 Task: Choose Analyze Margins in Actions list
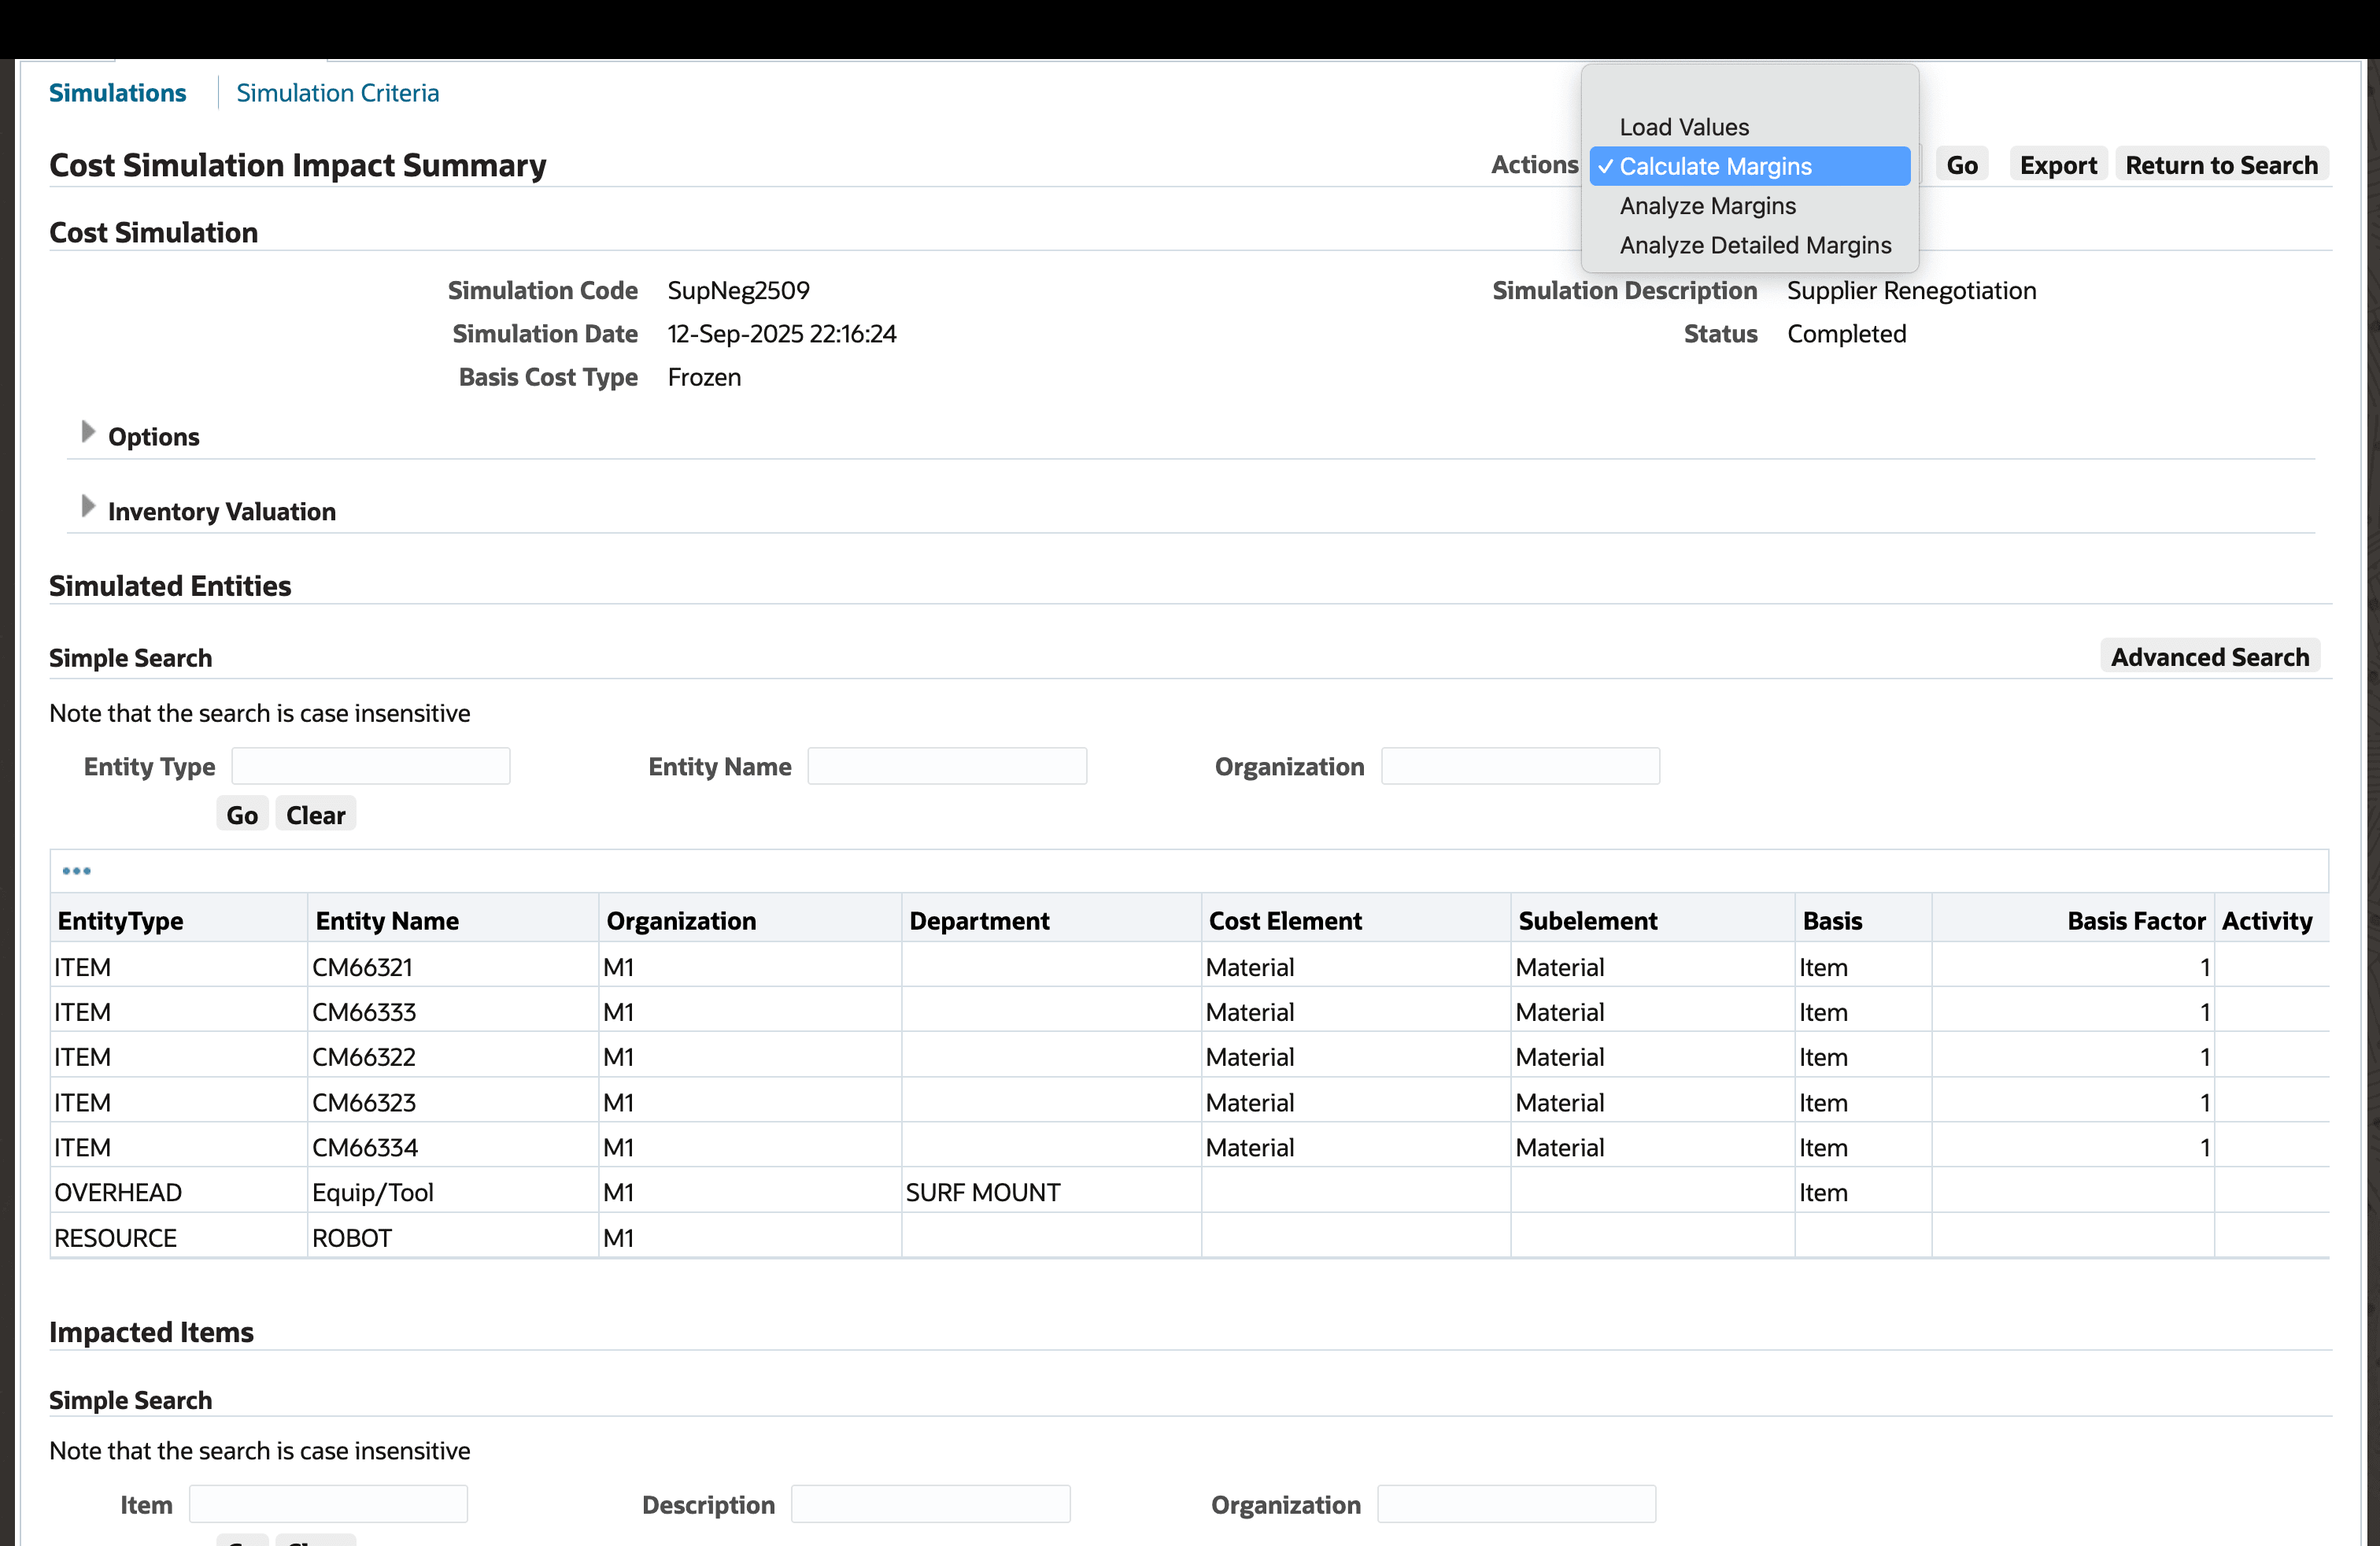pos(1707,206)
